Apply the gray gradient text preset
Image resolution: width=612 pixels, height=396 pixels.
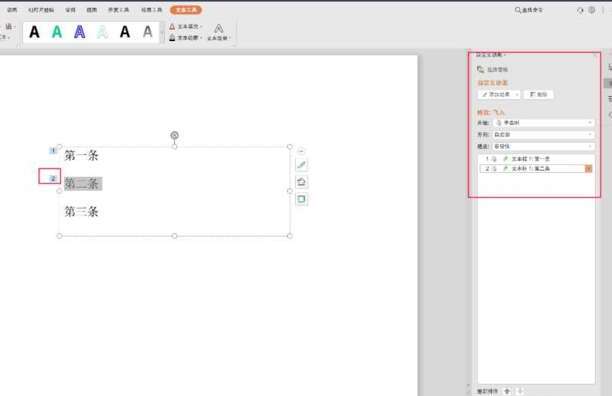(148, 32)
